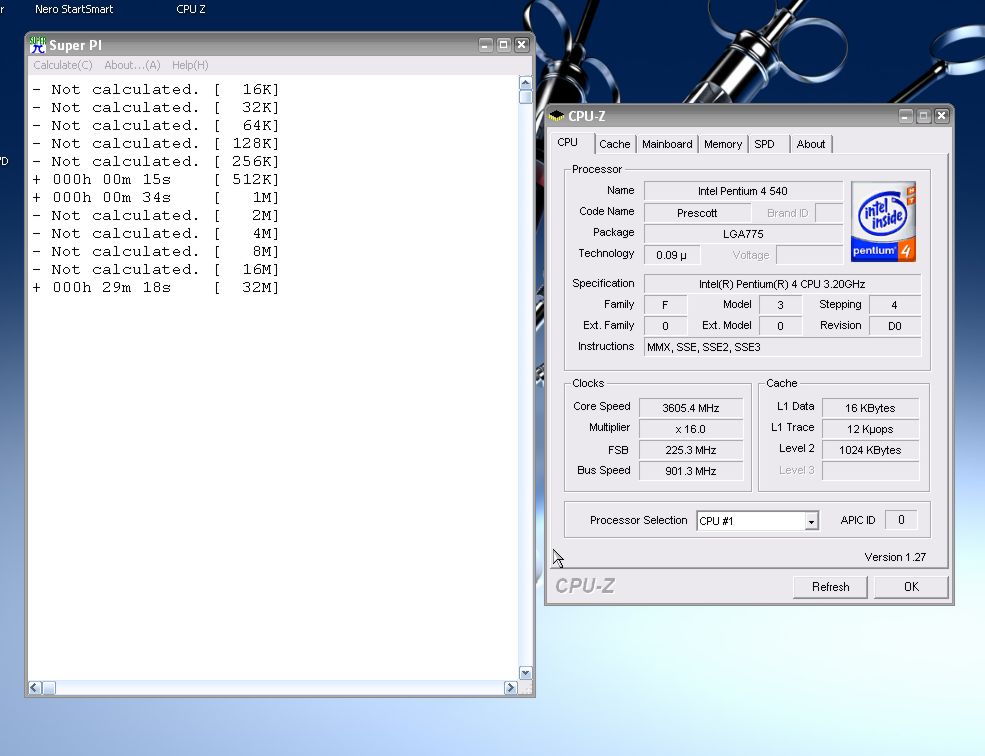The image size is (985, 756).
Task: Click the Package field 'LGA775'
Action: coord(743,234)
